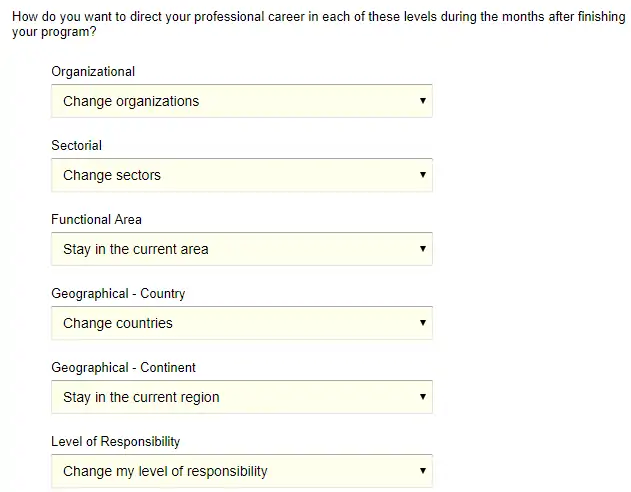
Task: Select the Functional Area label text
Action: click(x=97, y=220)
